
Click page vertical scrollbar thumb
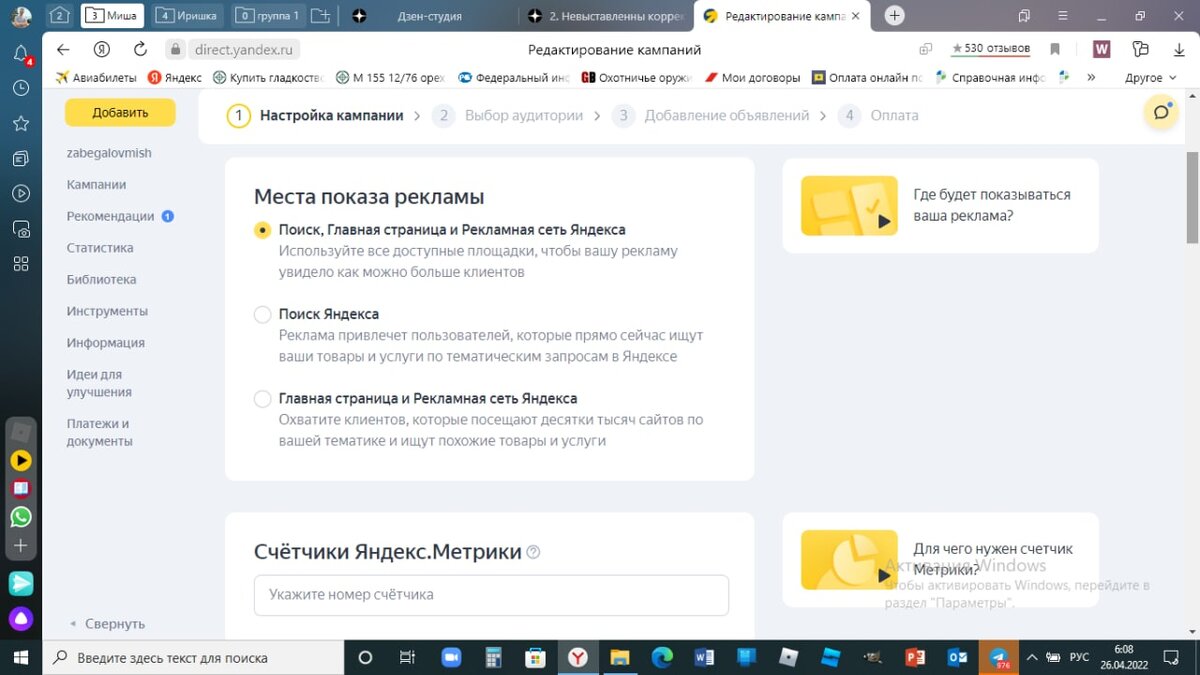coord(1192,197)
